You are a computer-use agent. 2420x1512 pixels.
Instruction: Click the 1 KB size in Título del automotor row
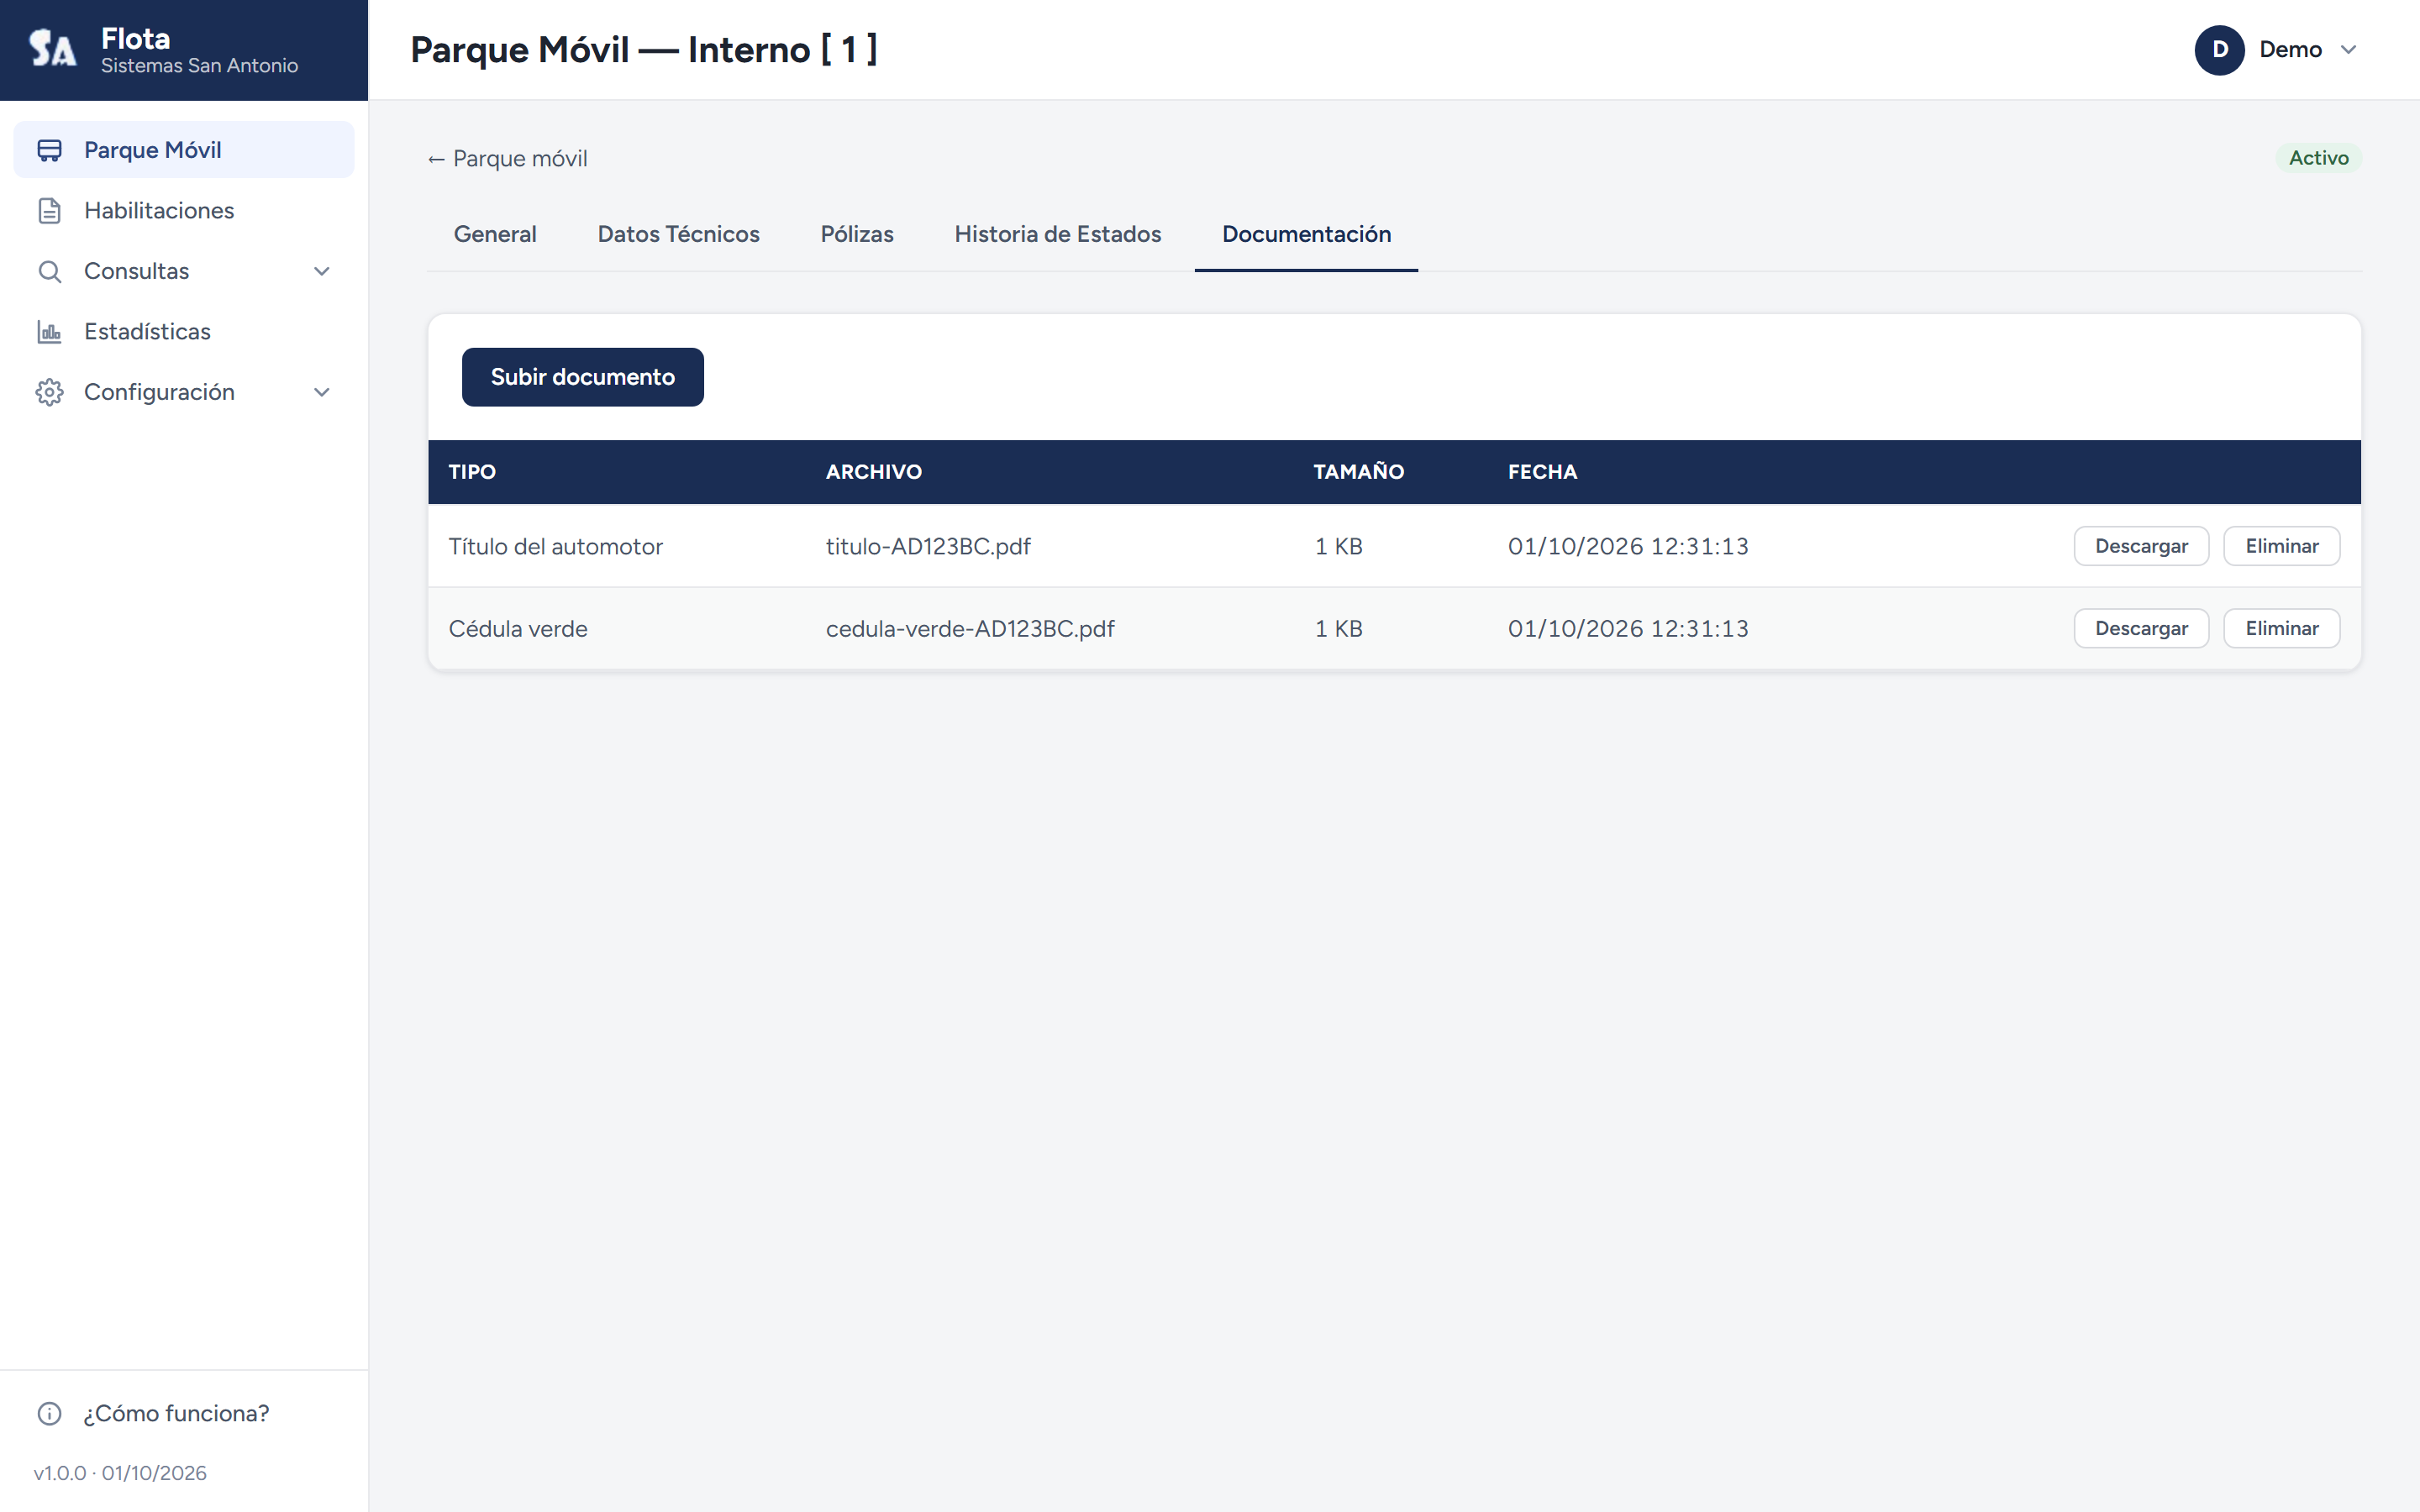(1338, 546)
